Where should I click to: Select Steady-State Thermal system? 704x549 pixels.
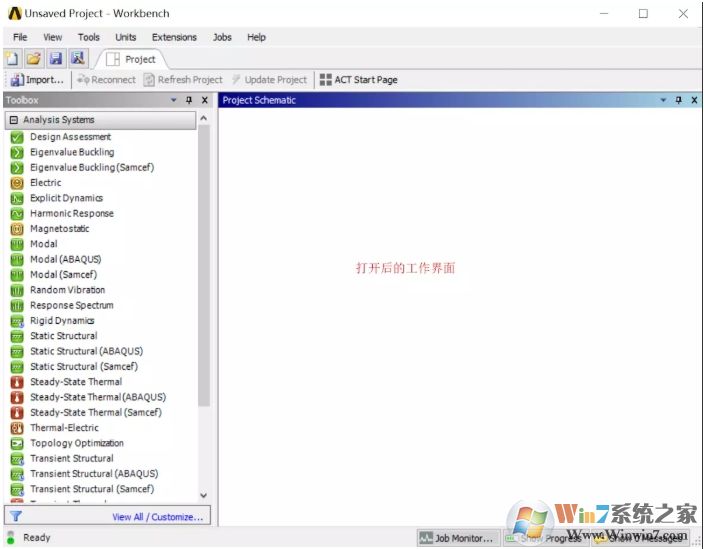(x=76, y=382)
